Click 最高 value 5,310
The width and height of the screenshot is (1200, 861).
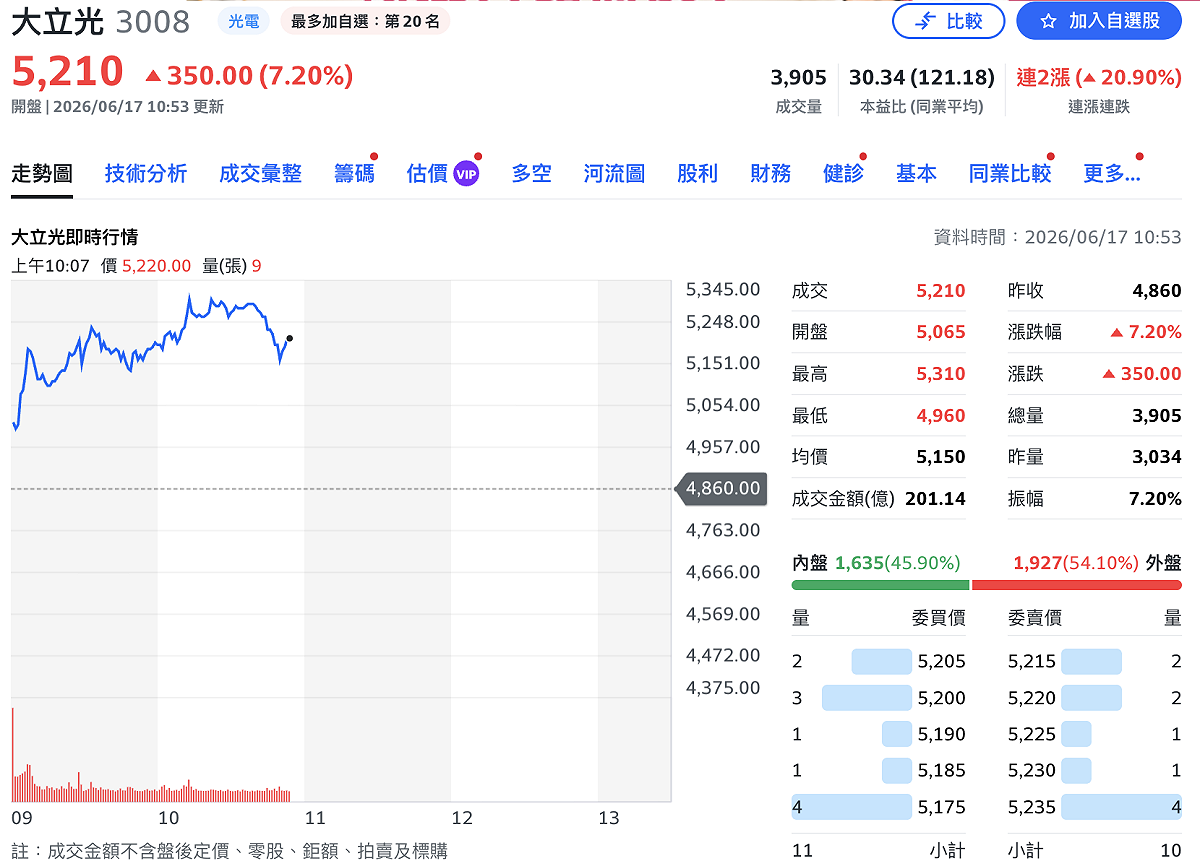941,374
